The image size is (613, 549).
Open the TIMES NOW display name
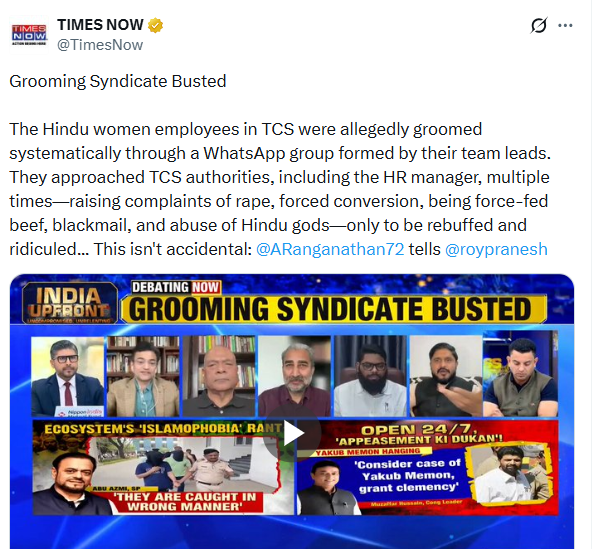(x=100, y=25)
